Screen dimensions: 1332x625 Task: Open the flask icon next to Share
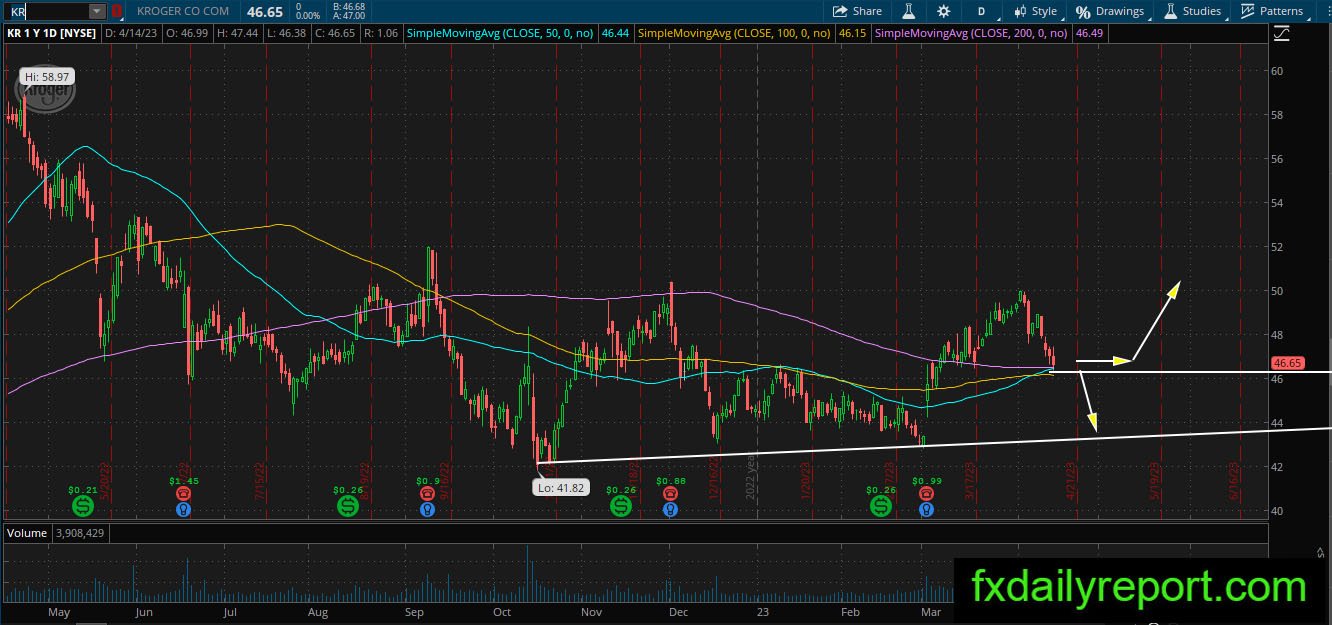point(909,11)
